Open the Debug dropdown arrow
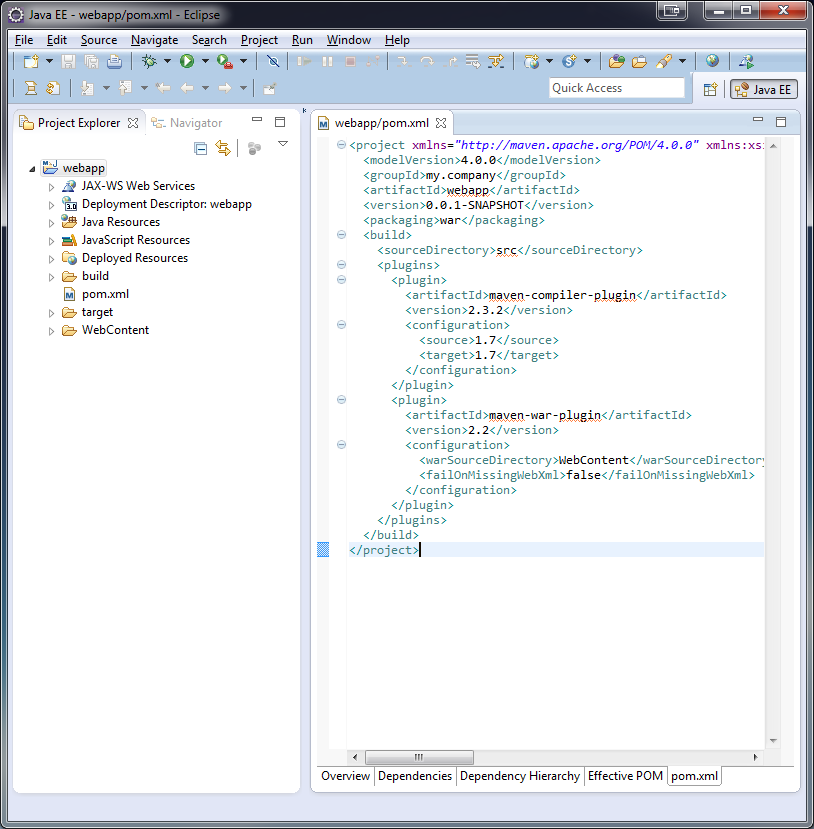Screen dimensions: 814x829 [167, 61]
